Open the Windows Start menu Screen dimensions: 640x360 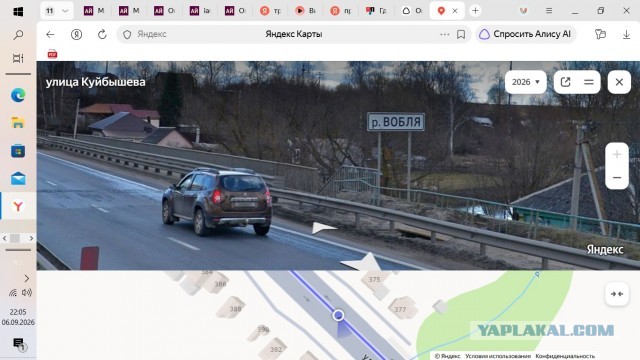[18, 11]
